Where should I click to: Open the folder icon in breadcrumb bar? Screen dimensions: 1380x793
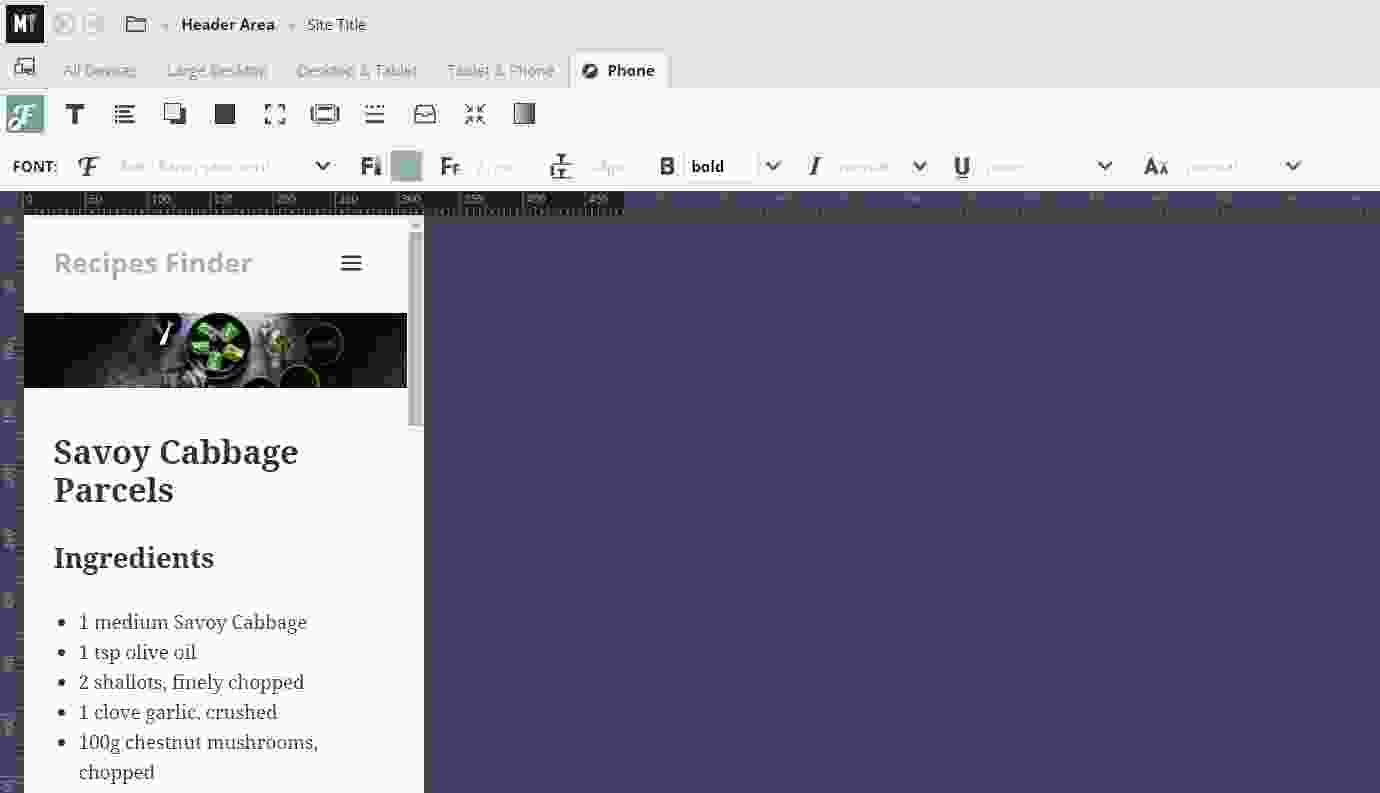(136, 24)
